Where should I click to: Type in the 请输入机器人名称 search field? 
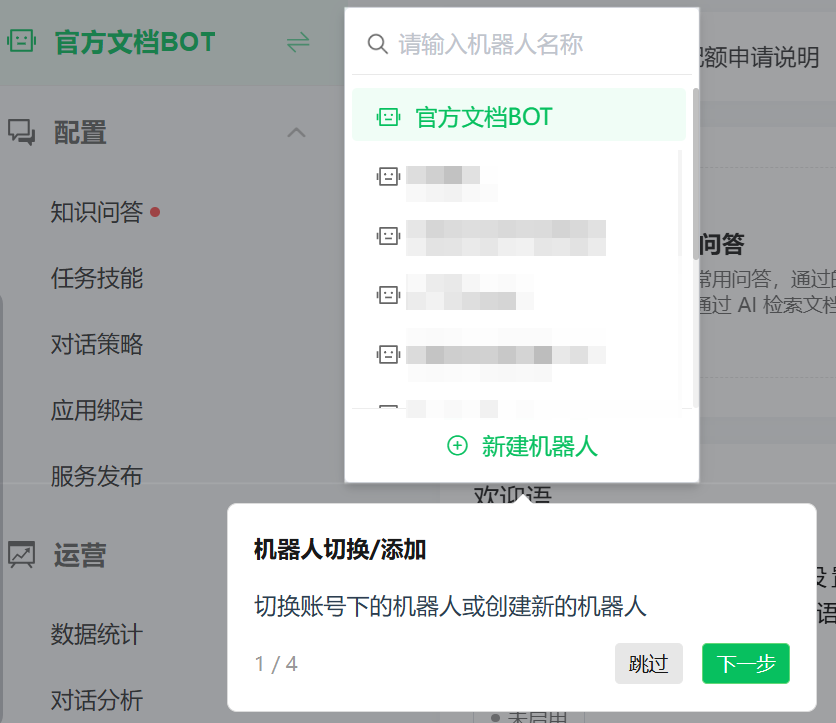530,44
